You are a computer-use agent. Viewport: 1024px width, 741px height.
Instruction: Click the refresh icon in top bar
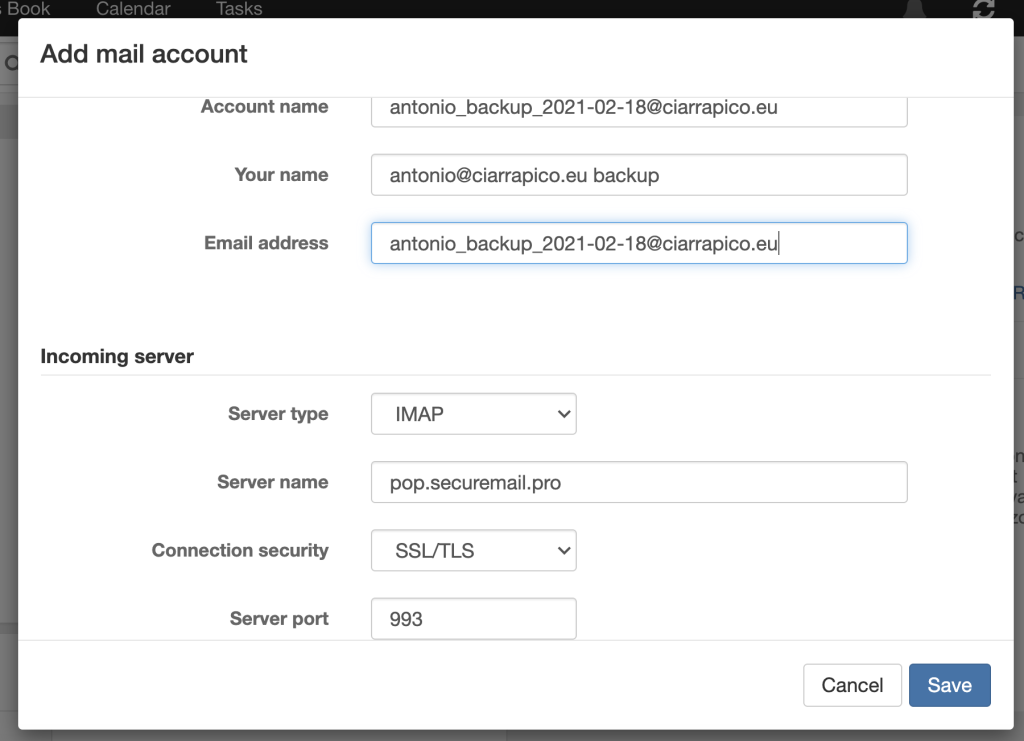[x=983, y=9]
